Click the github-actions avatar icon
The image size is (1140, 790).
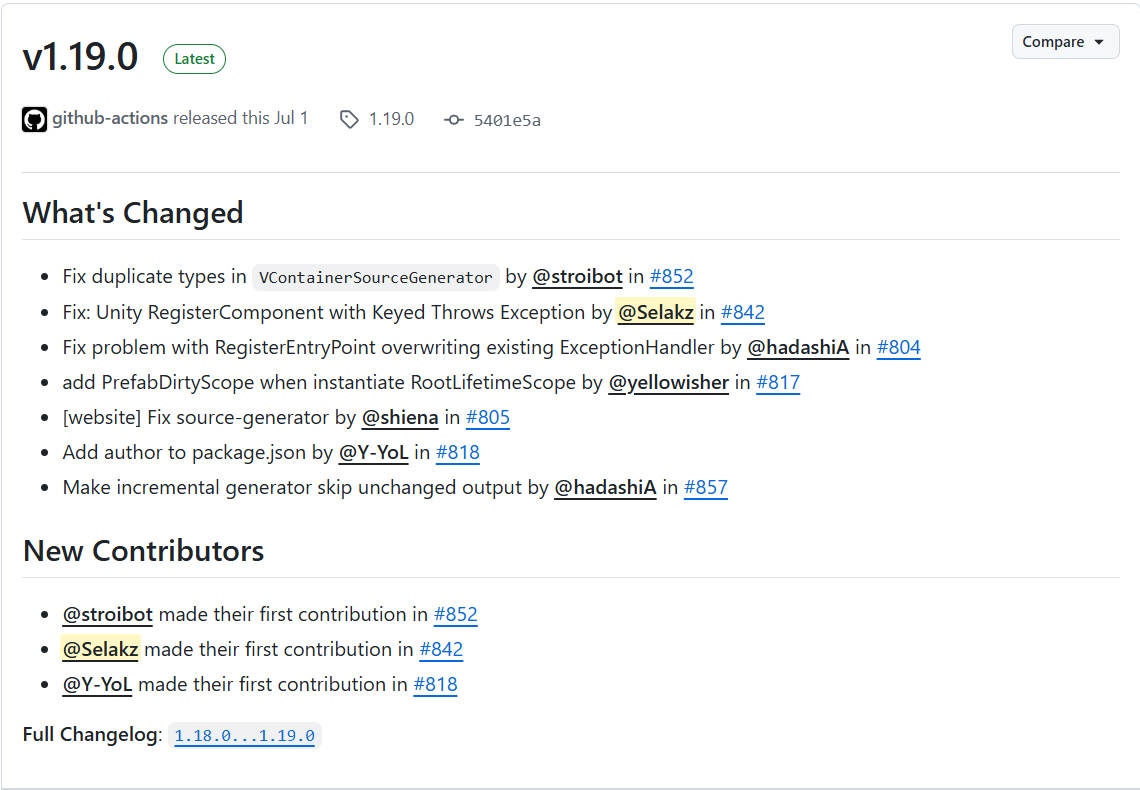pos(34,119)
